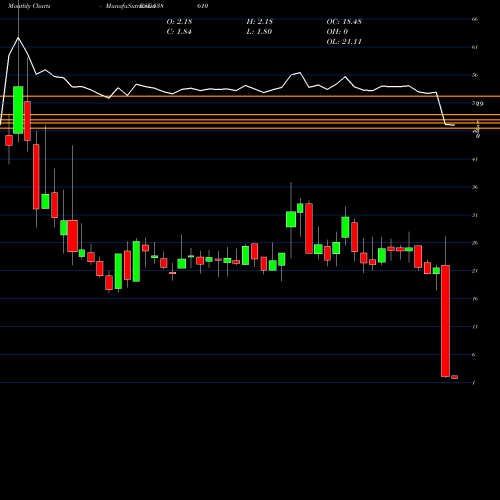500x500 pixels.
Task: Click the "OC: 18.48" reading
Action: 344,22
